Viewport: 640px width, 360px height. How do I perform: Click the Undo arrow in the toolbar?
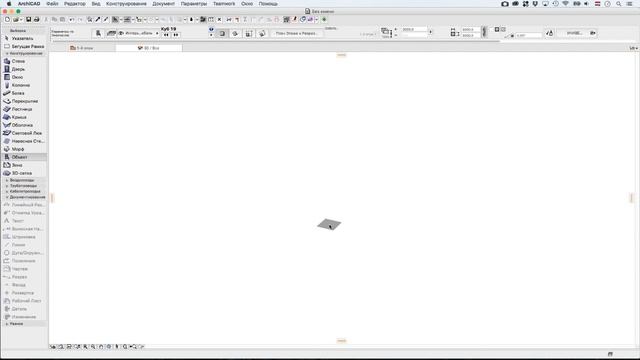coord(71,20)
